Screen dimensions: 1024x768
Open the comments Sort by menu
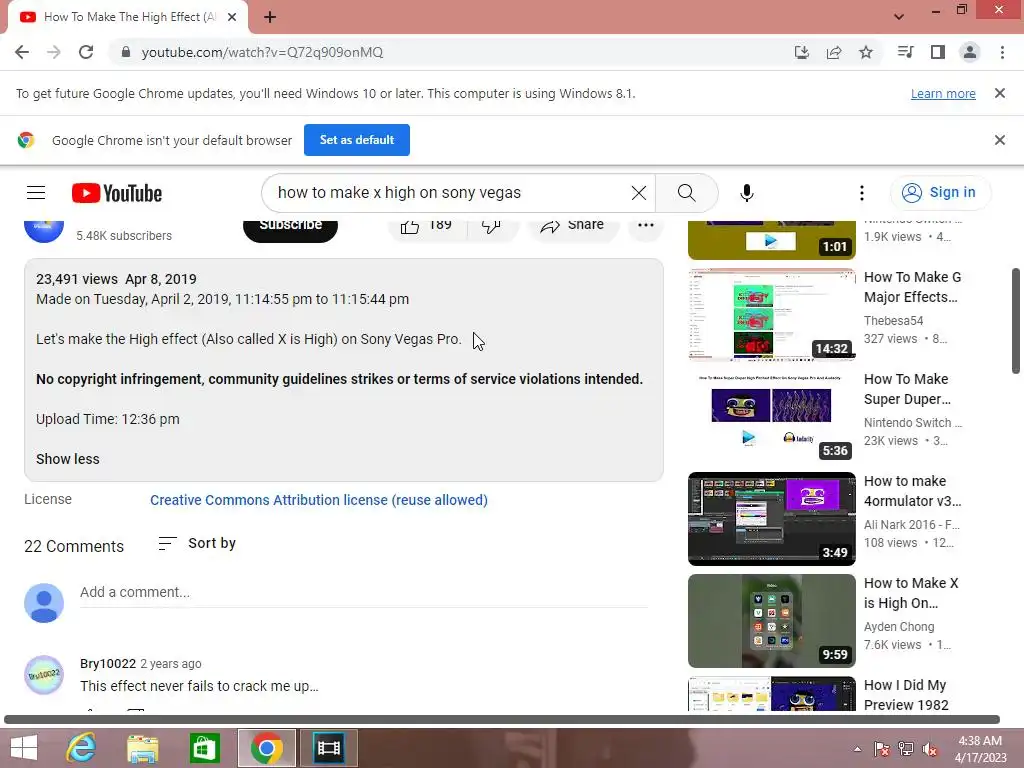click(x=197, y=543)
